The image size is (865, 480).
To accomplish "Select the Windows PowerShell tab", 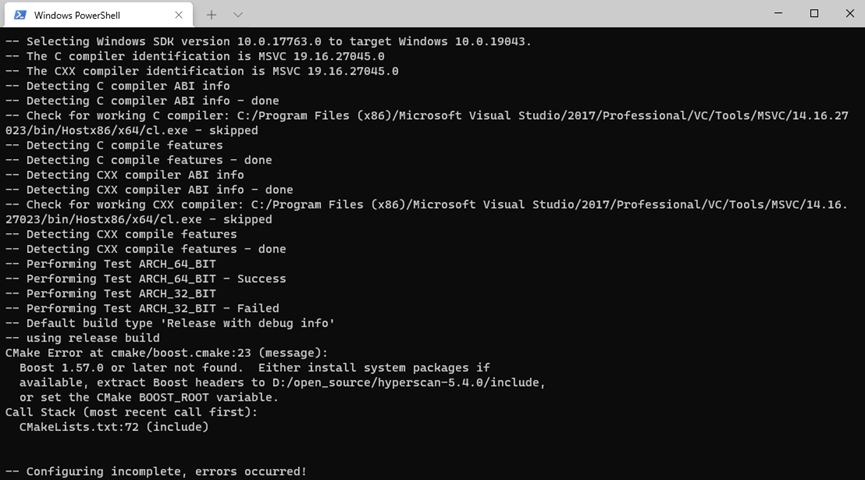I will click(88, 15).
